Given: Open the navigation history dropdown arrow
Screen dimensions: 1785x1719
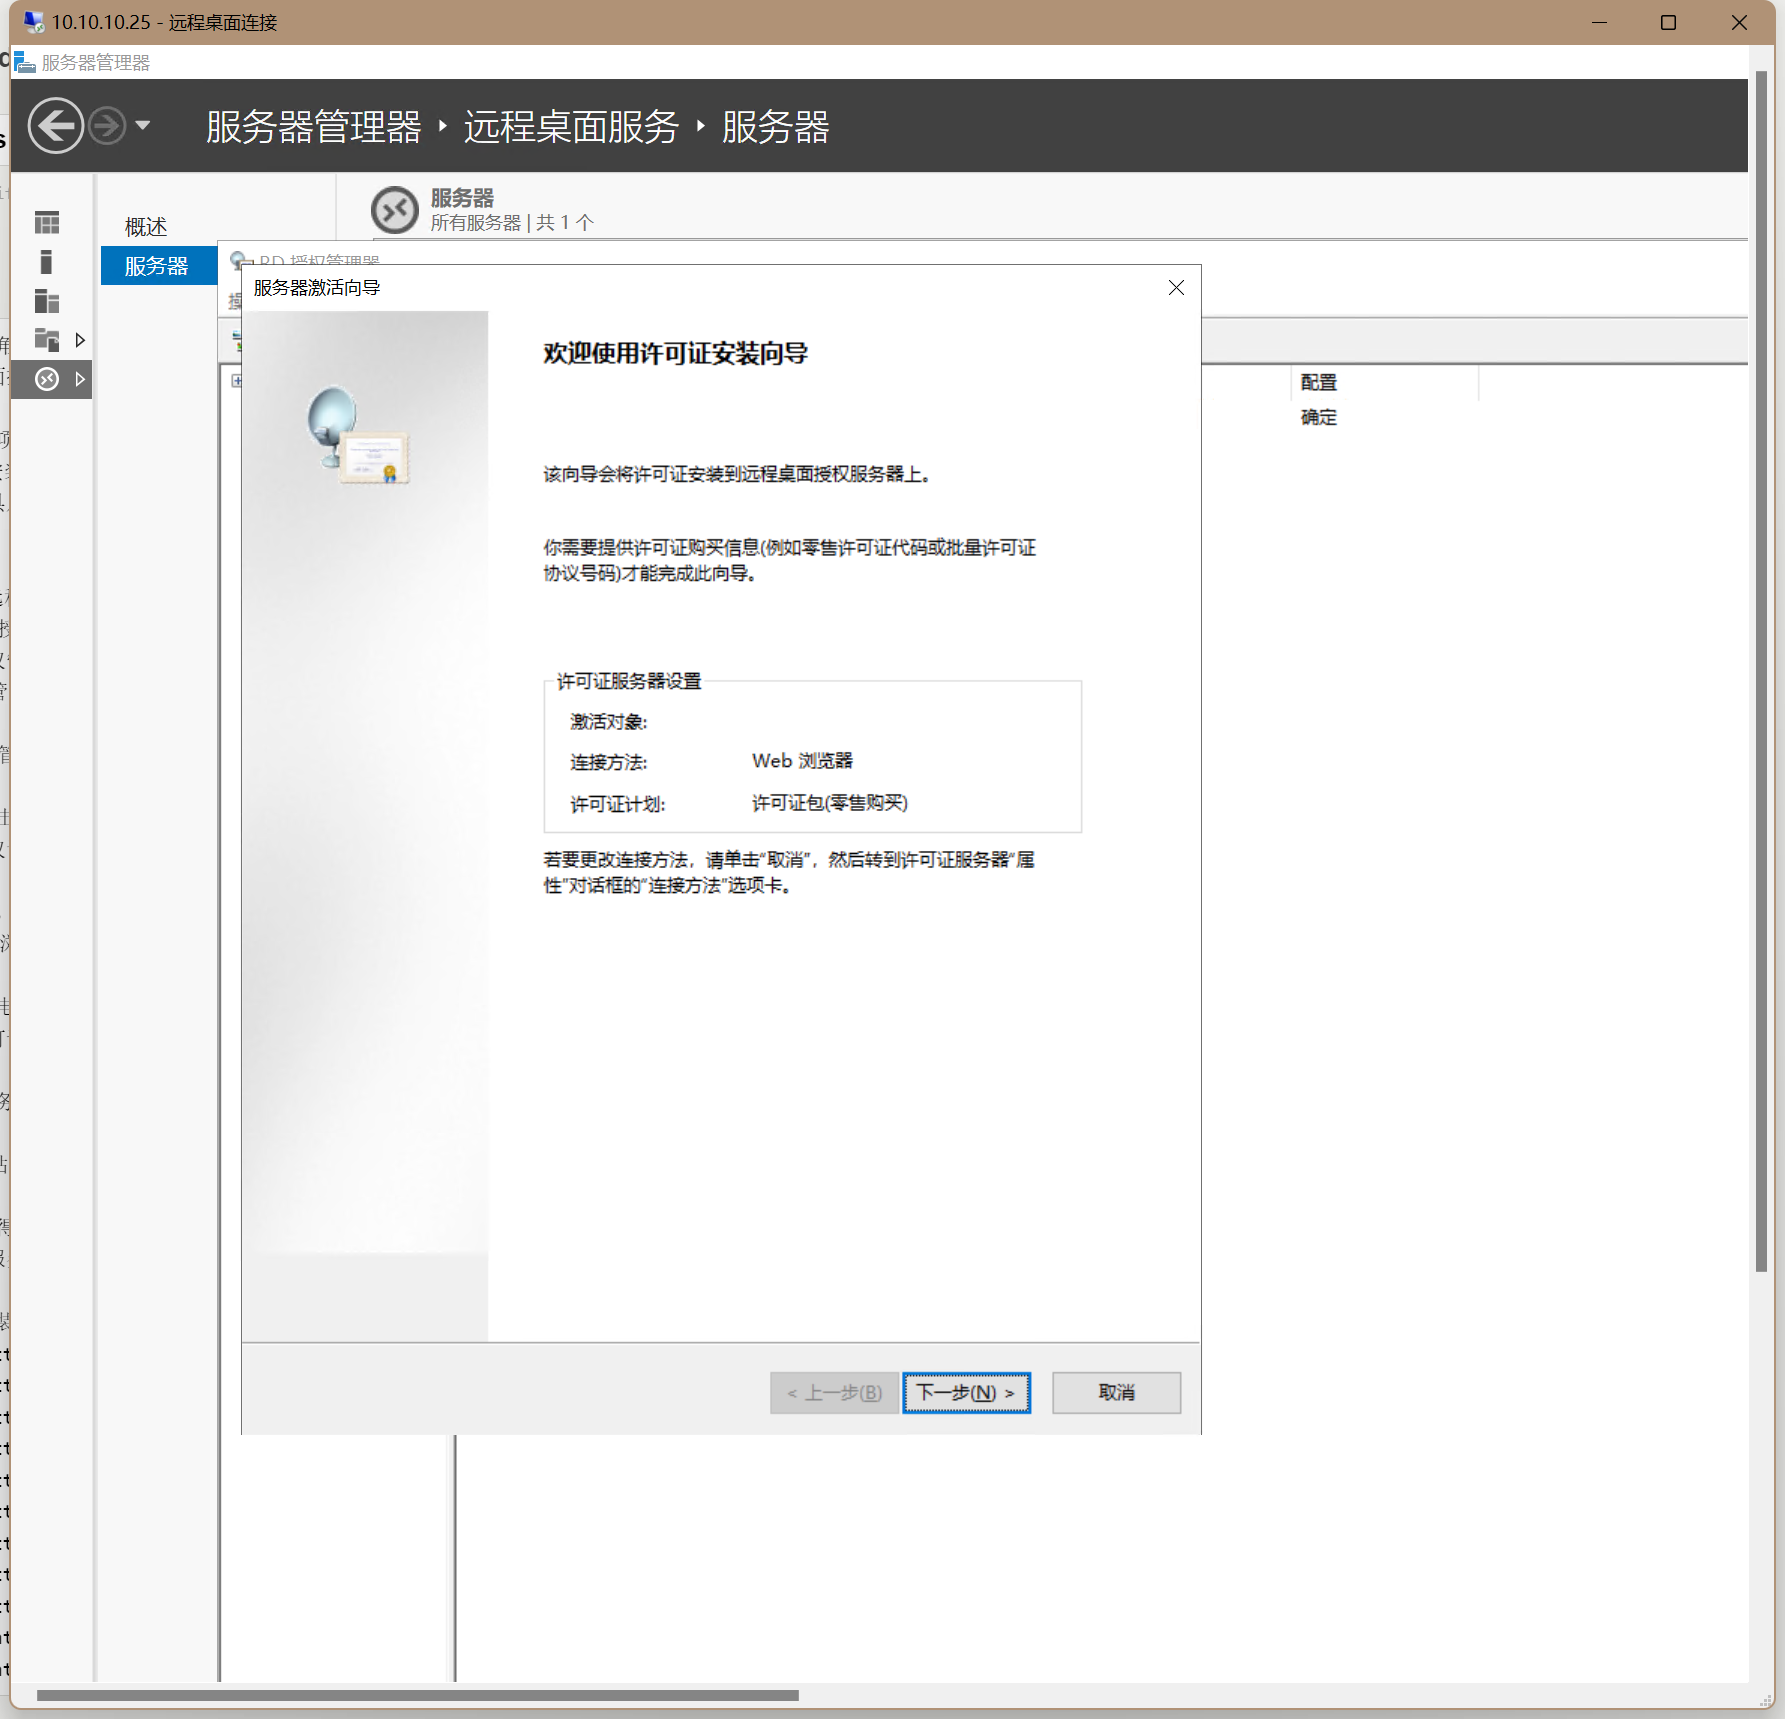Looking at the screenshot, I should [143, 126].
